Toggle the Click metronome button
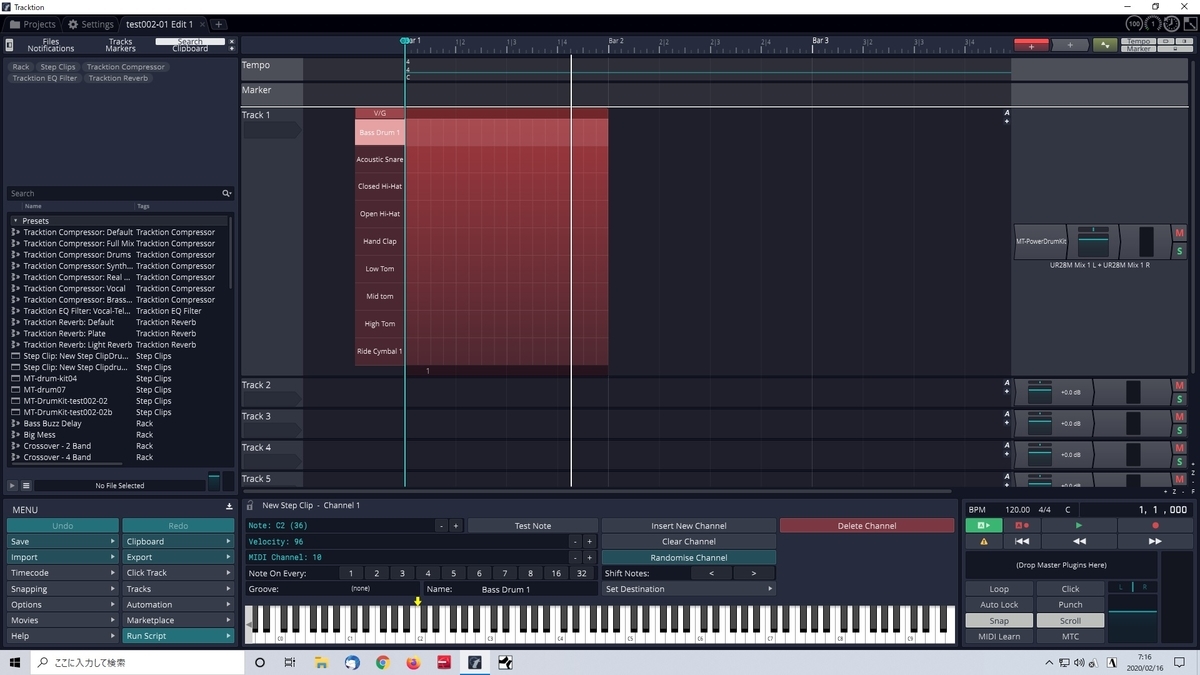 click(x=1070, y=589)
